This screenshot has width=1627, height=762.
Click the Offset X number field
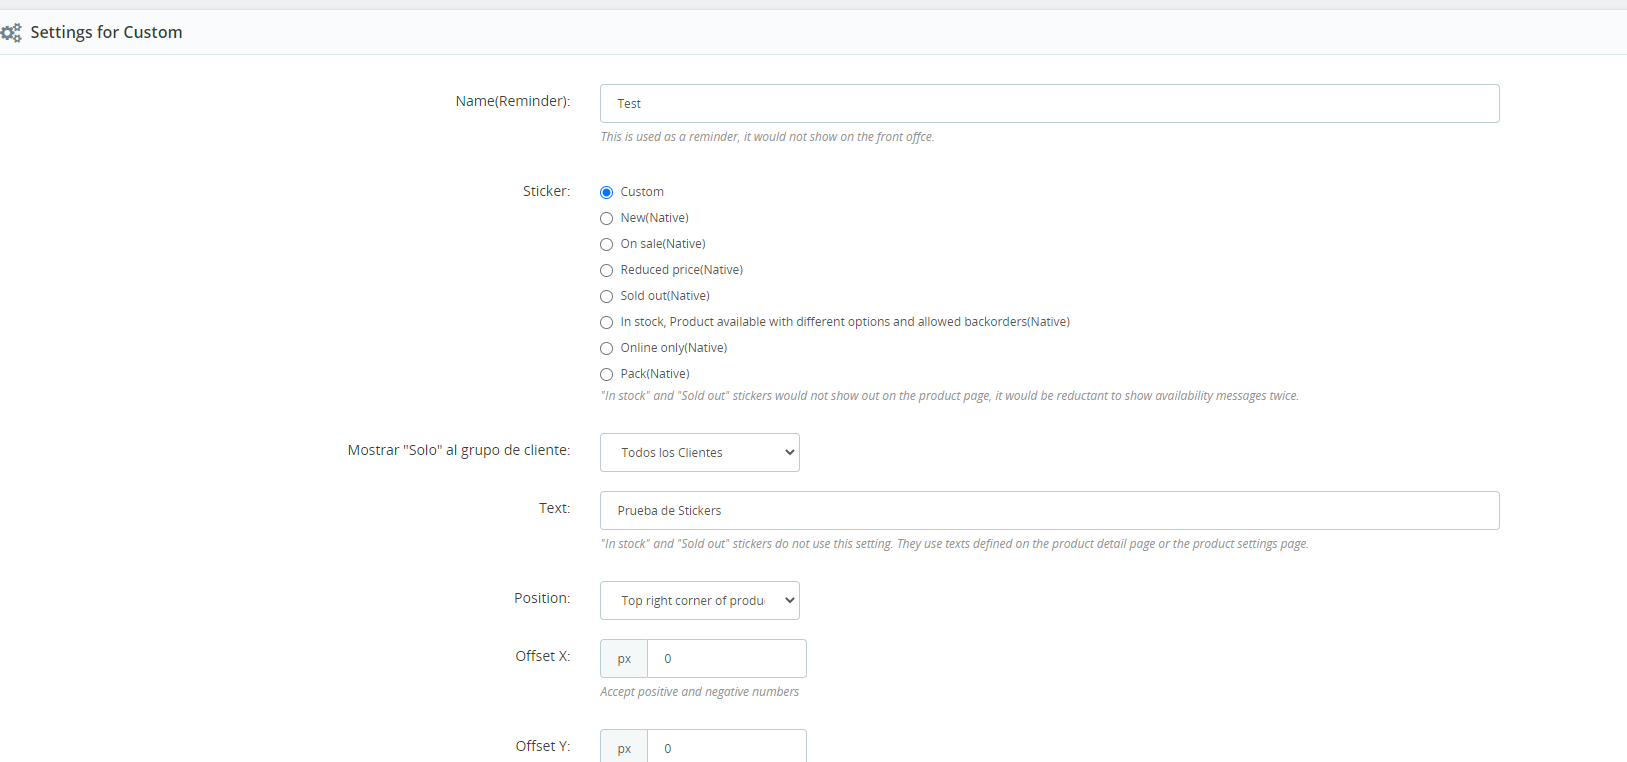pos(726,658)
